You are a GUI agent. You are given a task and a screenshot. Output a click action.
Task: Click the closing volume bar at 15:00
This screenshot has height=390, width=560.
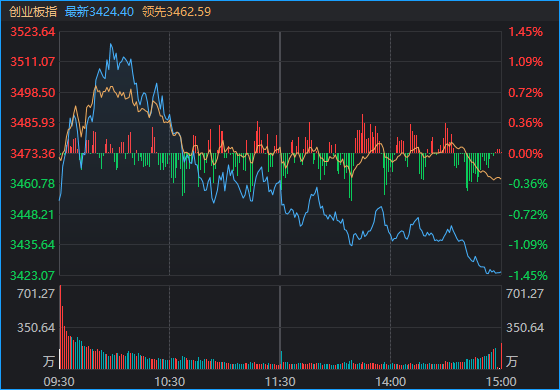[501, 356]
